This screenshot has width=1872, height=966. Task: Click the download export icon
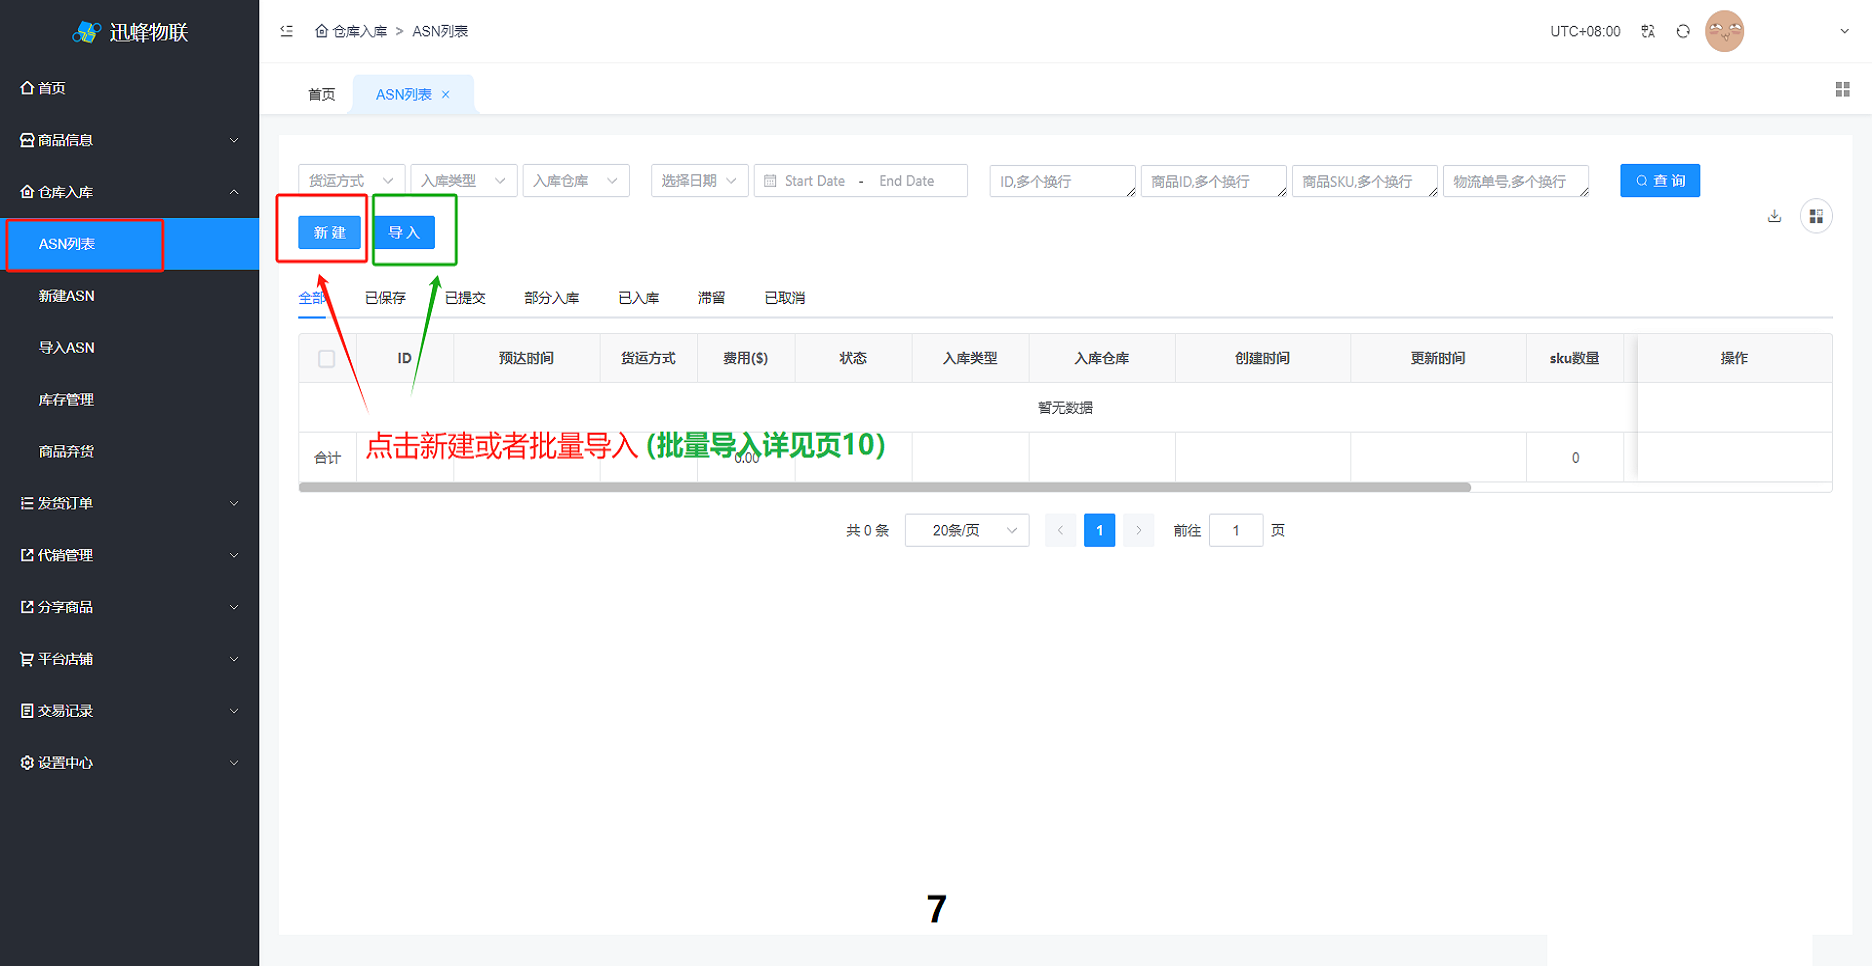coord(1774,216)
